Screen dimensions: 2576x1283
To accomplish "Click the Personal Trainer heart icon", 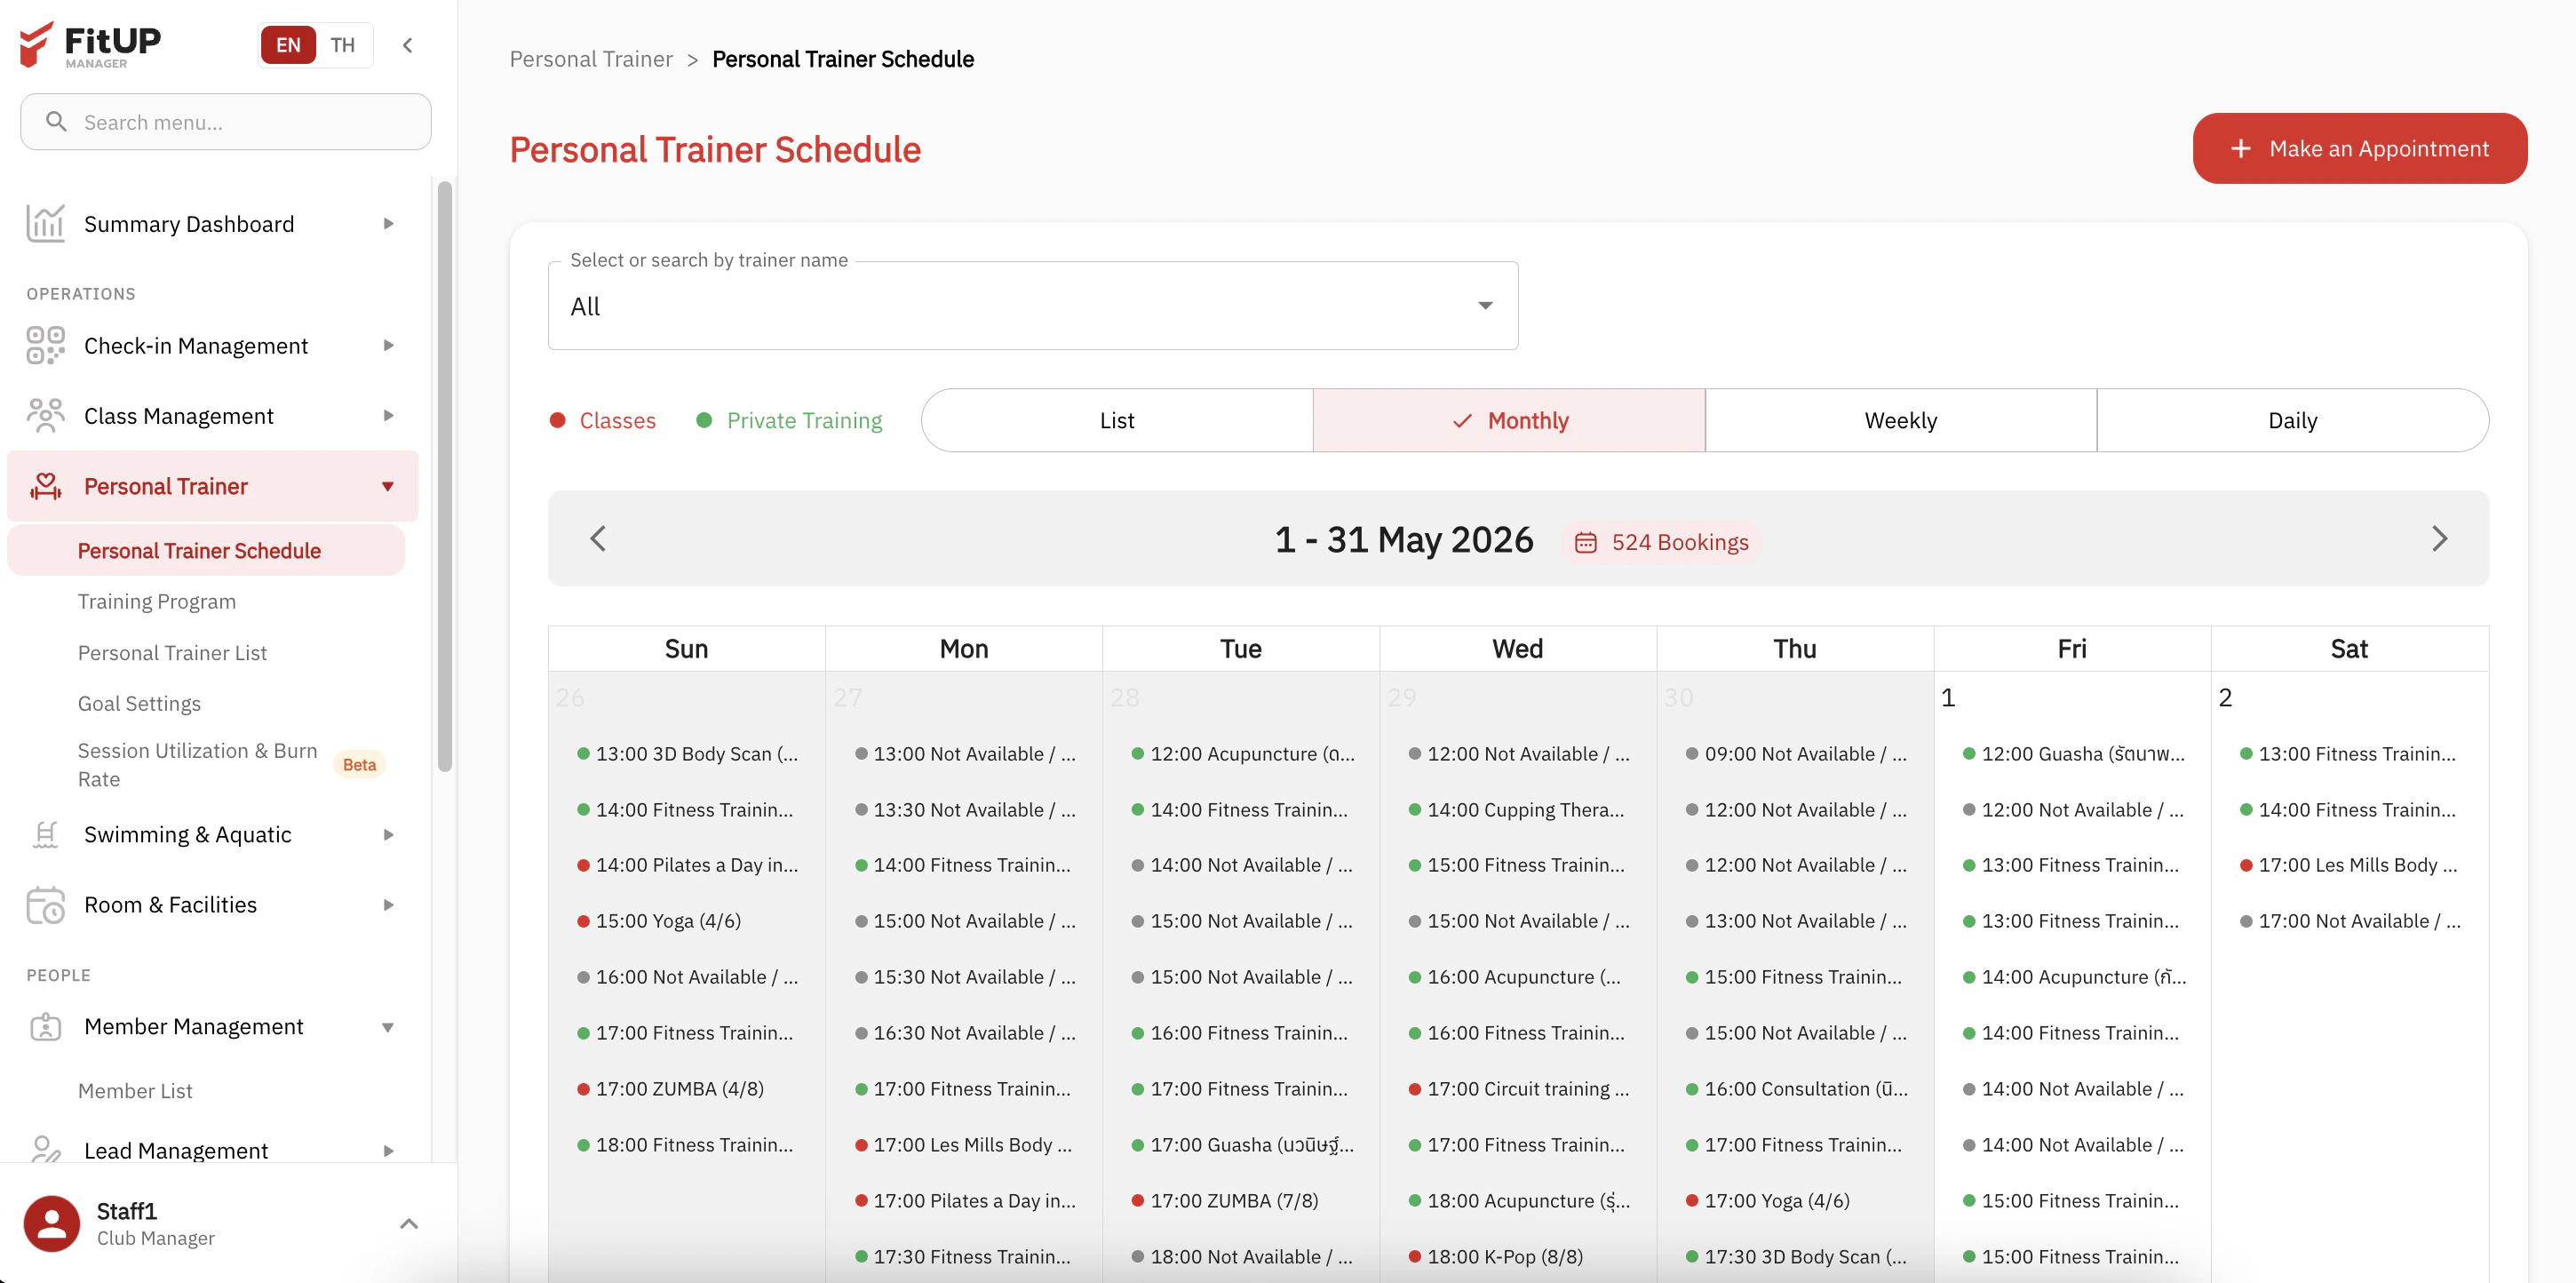I will [45, 486].
